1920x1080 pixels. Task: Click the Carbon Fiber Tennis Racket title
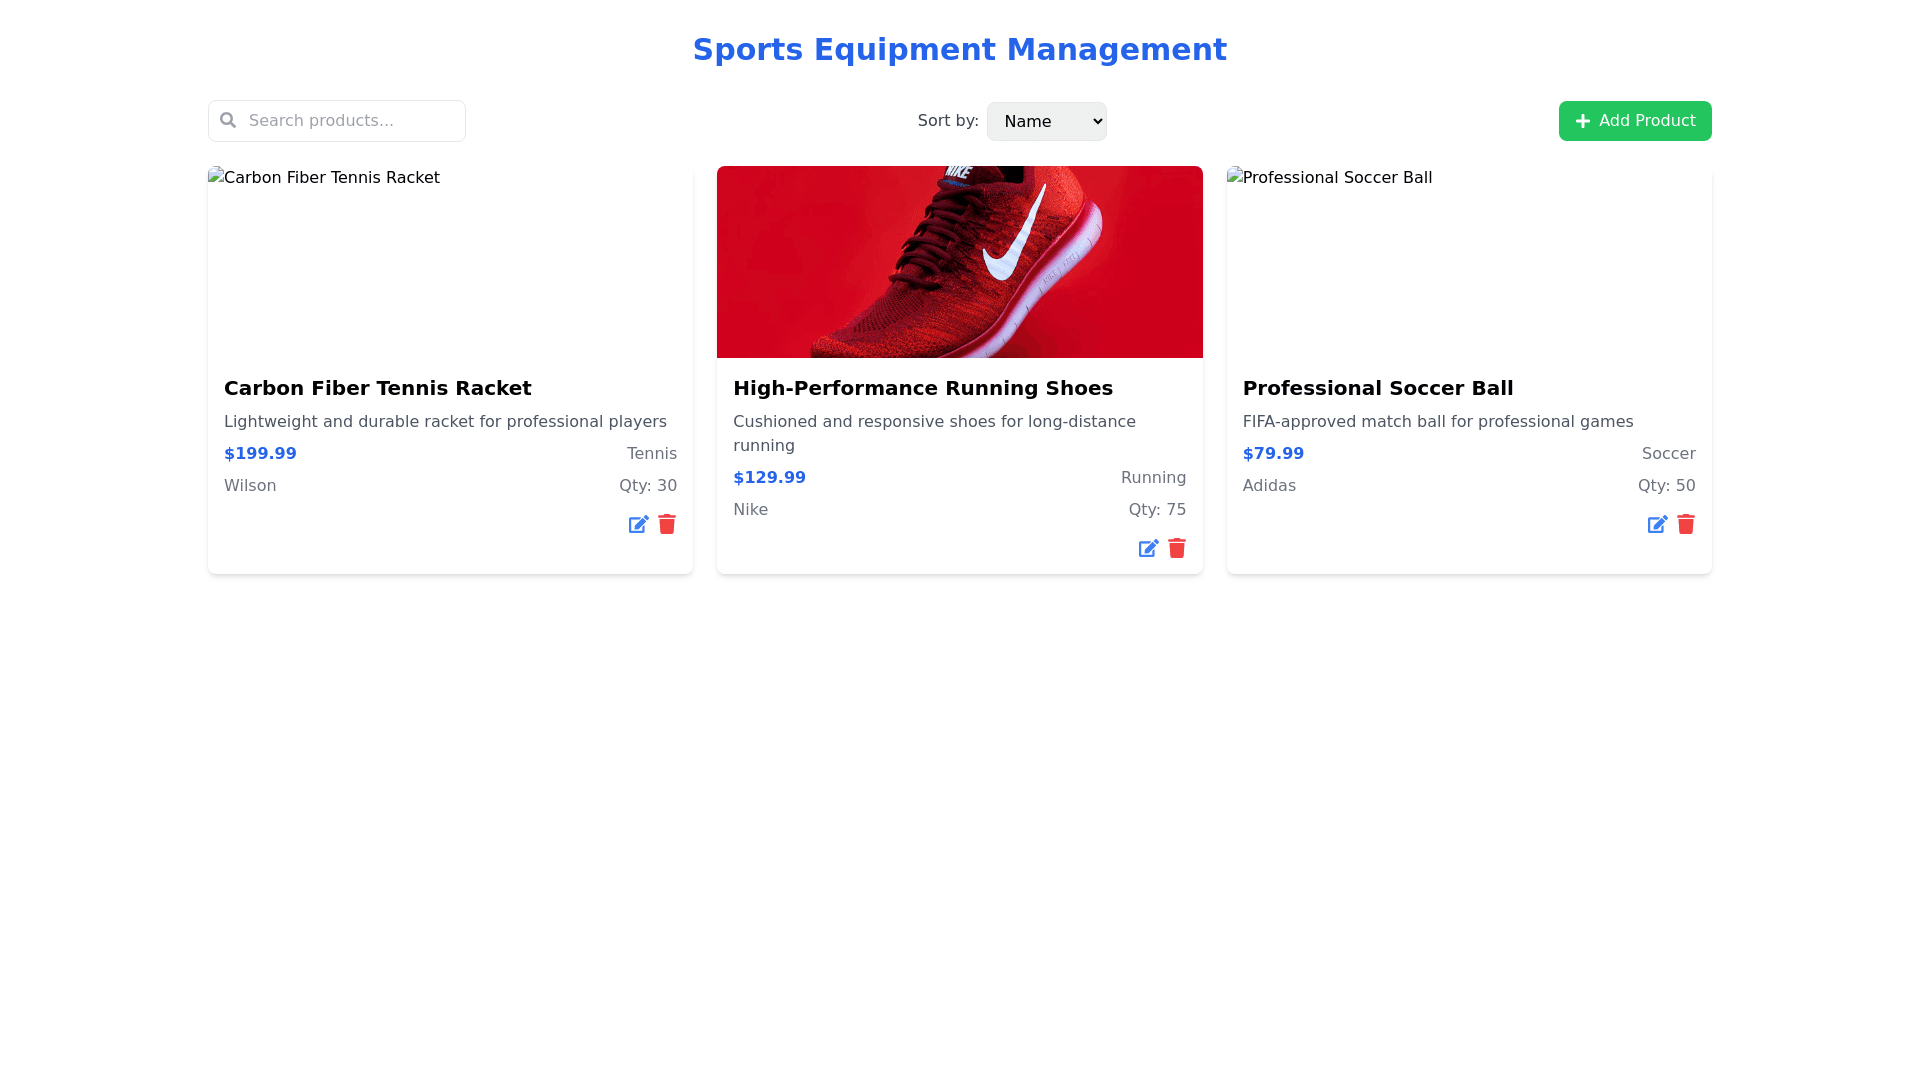tap(377, 388)
